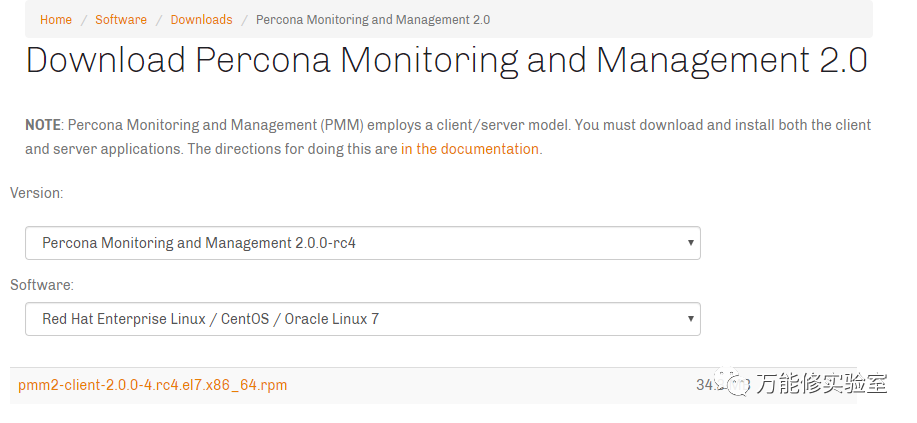The height and width of the screenshot is (423, 917).
Task: Select the Percona 2.0.0-rc4 version combo box
Action: [362, 243]
